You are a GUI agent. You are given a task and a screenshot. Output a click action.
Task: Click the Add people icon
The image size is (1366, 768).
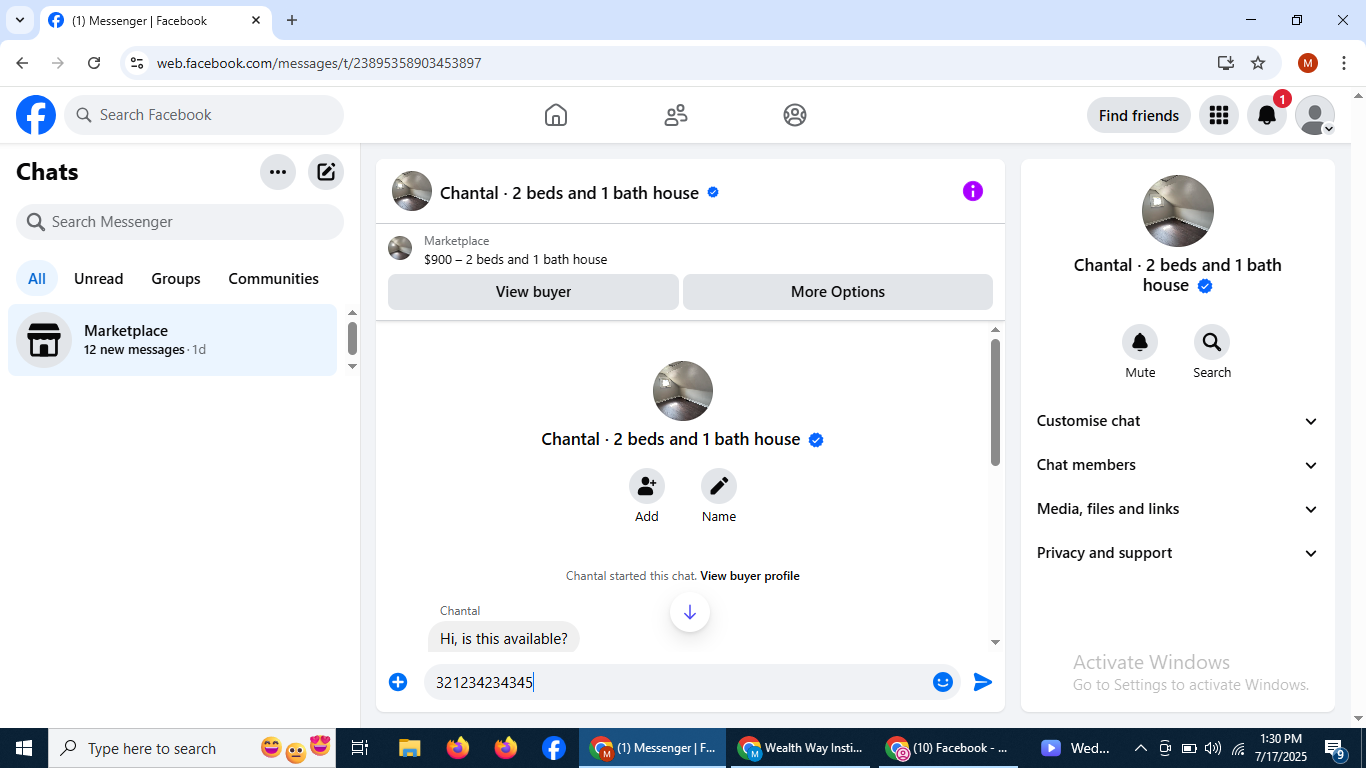coord(647,487)
